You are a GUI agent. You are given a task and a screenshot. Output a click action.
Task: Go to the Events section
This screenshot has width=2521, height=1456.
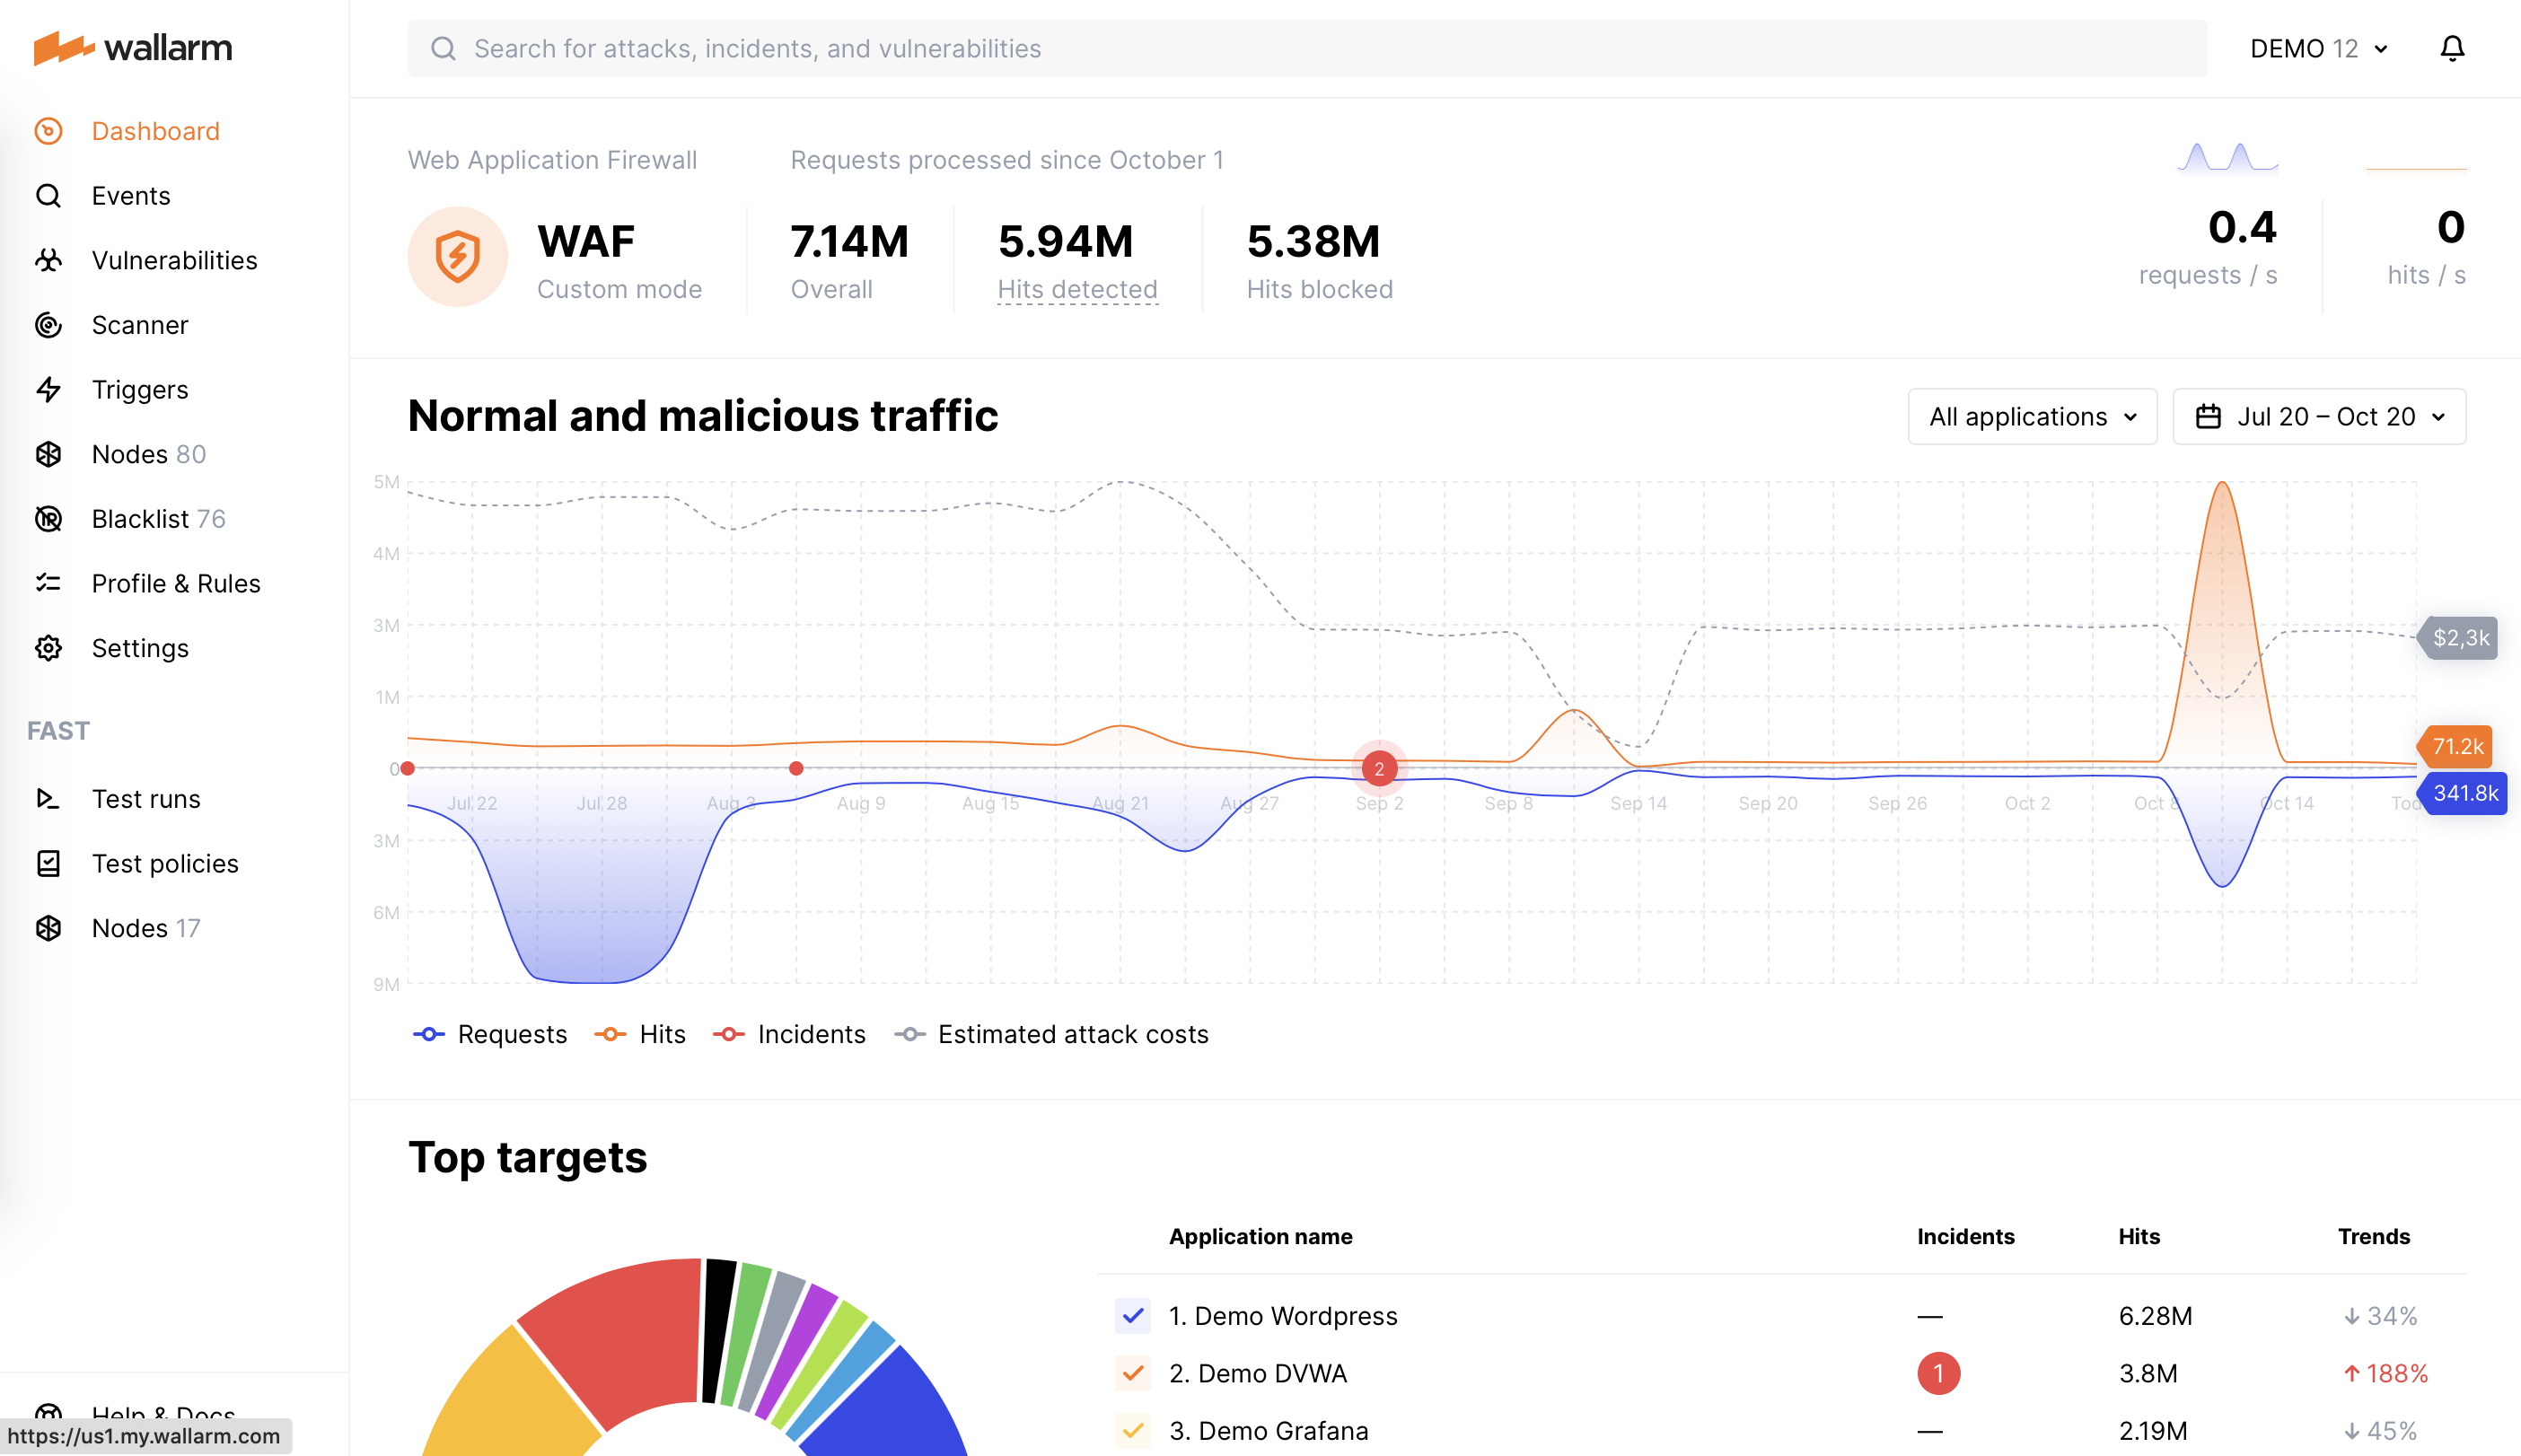coord(130,195)
